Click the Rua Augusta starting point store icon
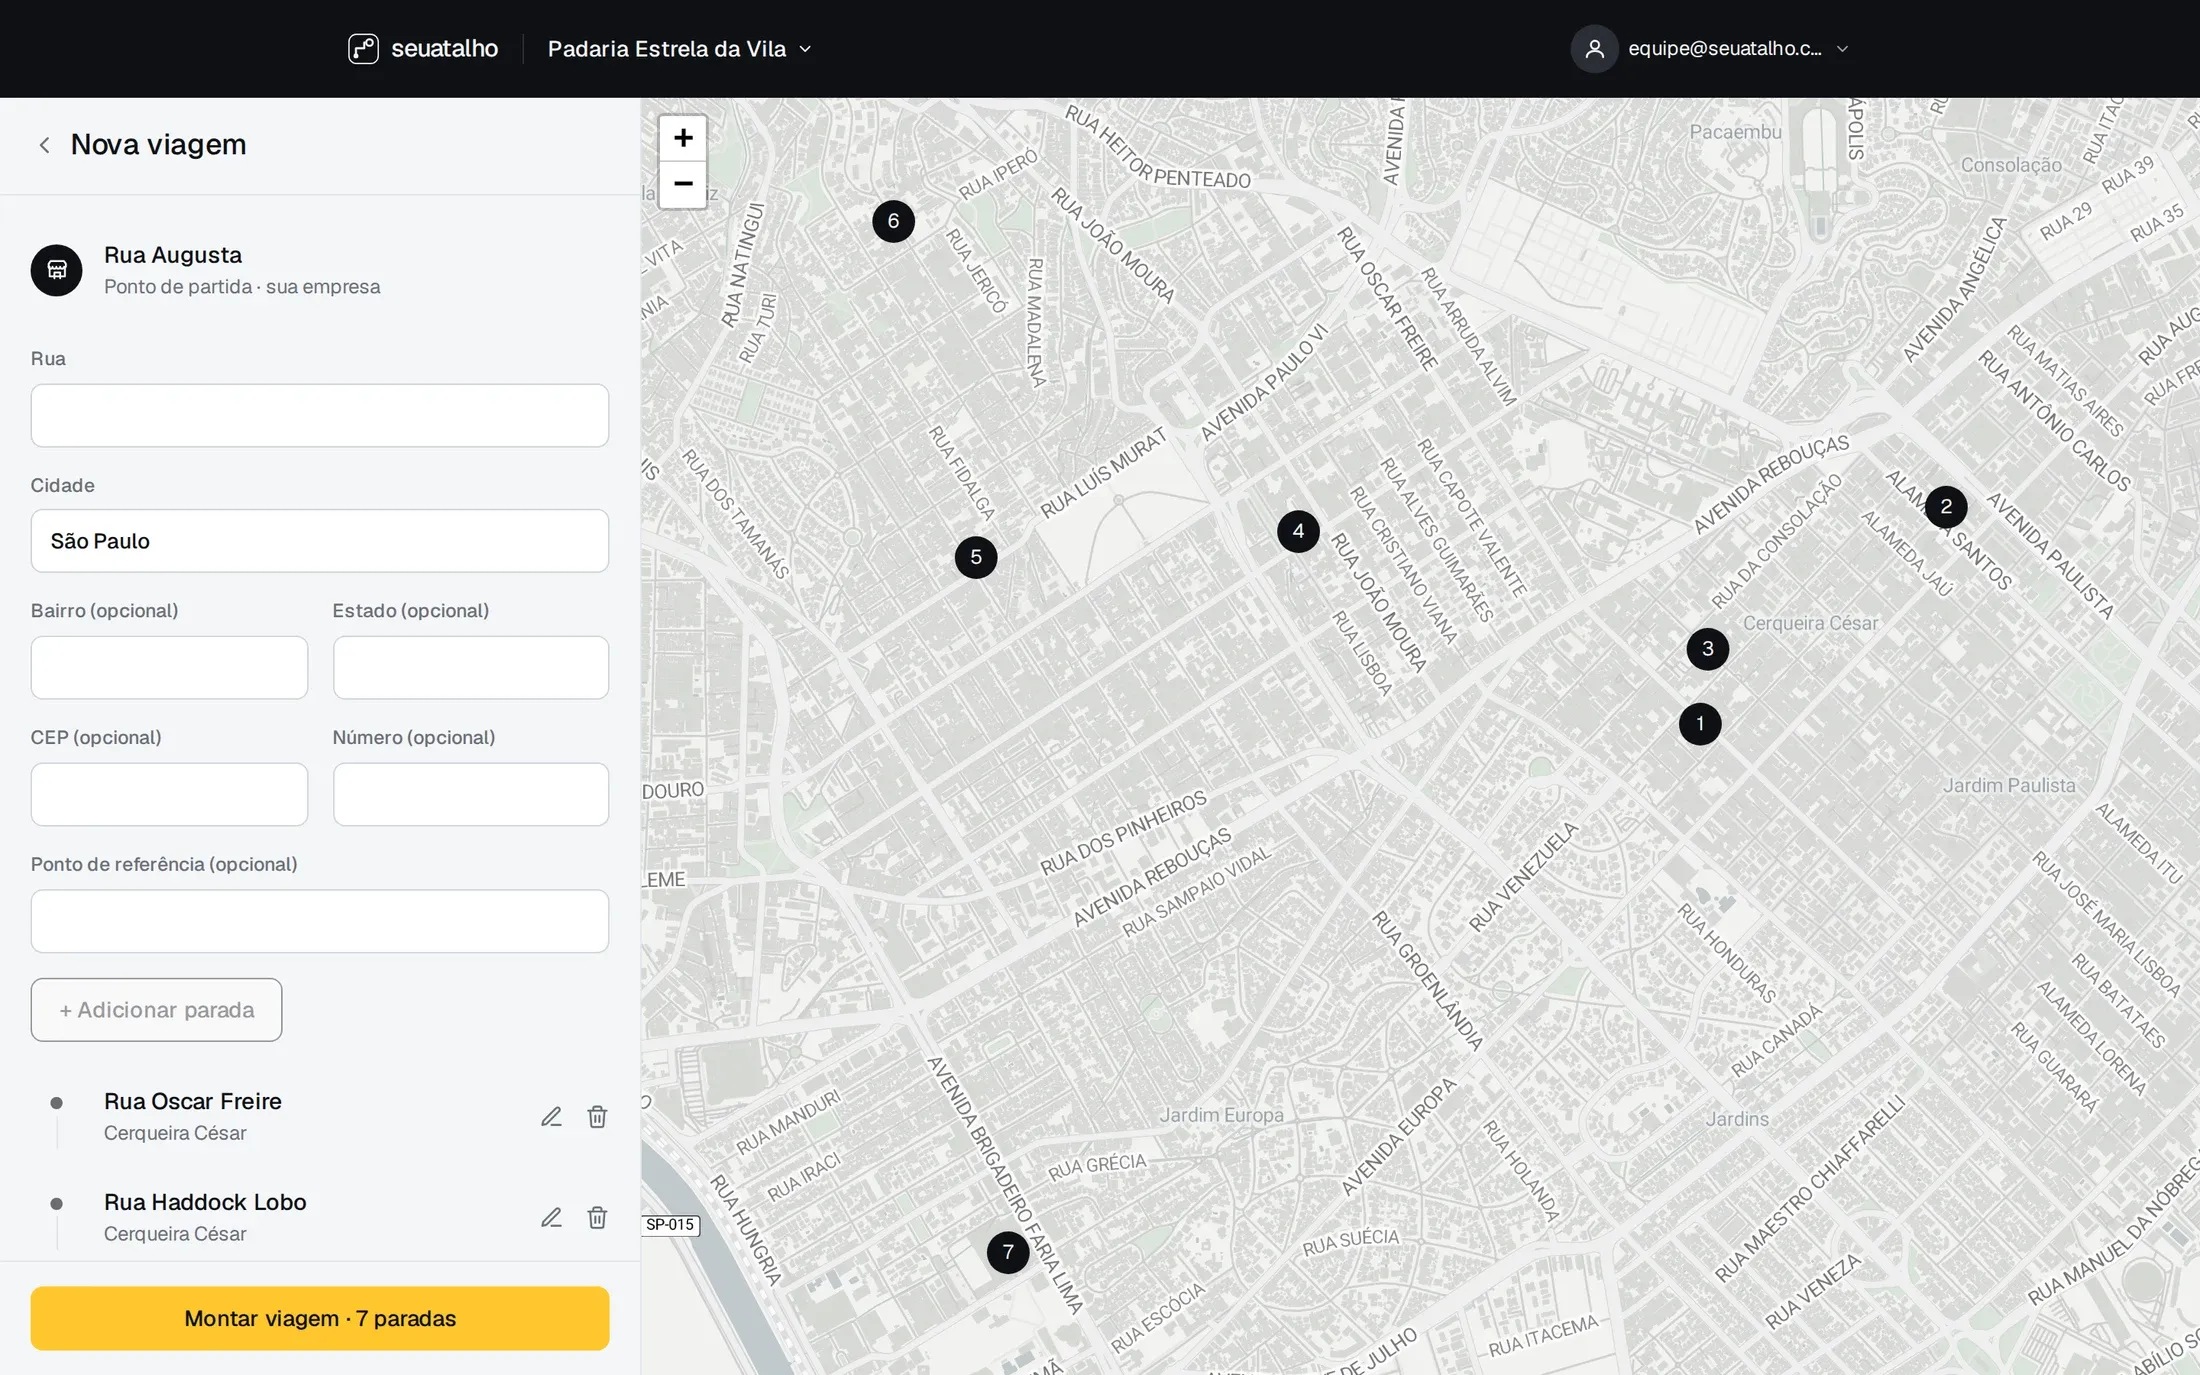Viewport: 2200px width, 1375px height. click(56, 270)
